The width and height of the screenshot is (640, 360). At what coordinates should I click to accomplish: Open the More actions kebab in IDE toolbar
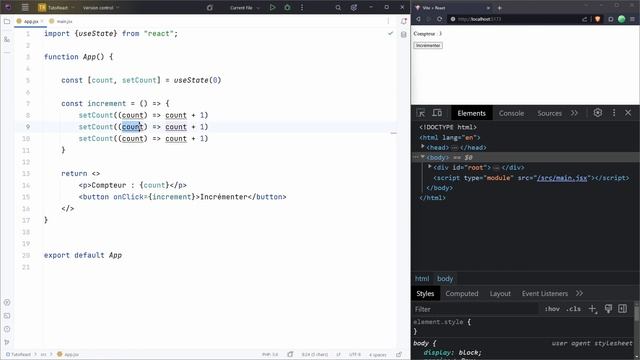[302, 7]
